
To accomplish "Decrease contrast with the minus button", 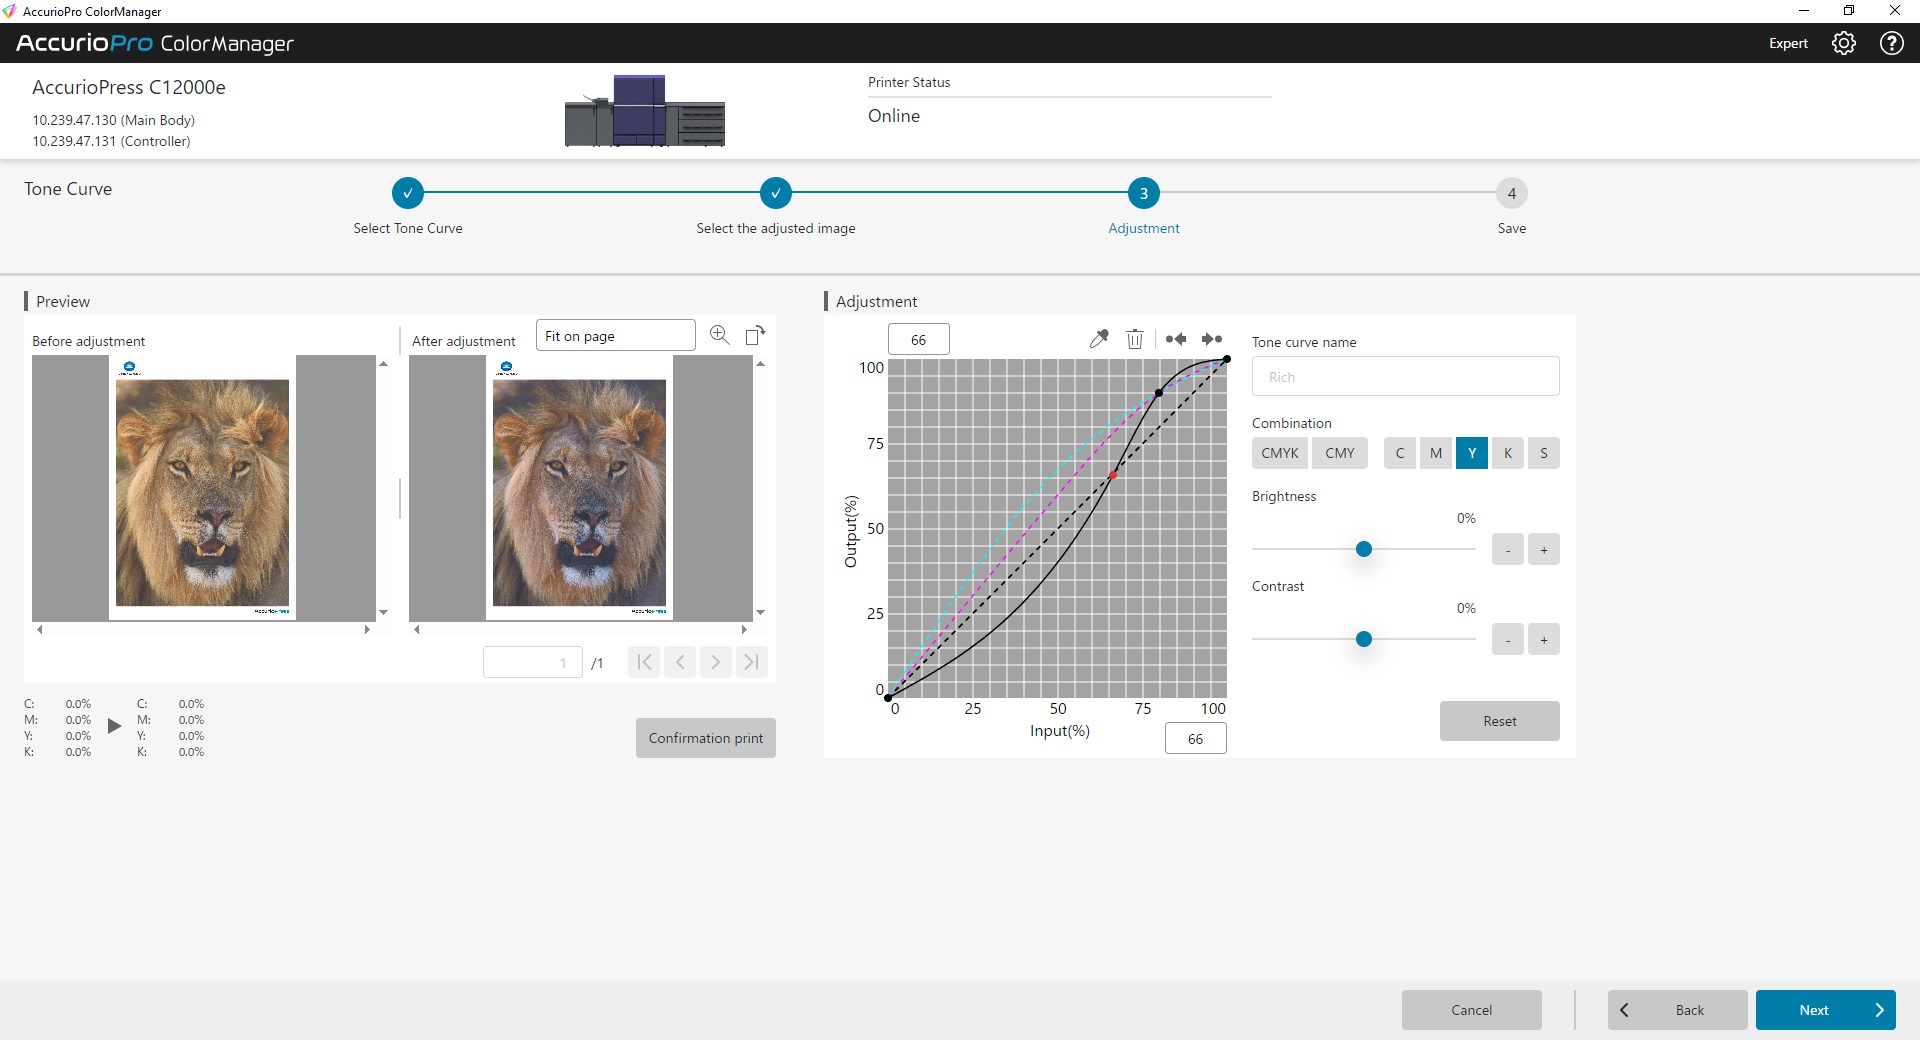I will [1508, 639].
